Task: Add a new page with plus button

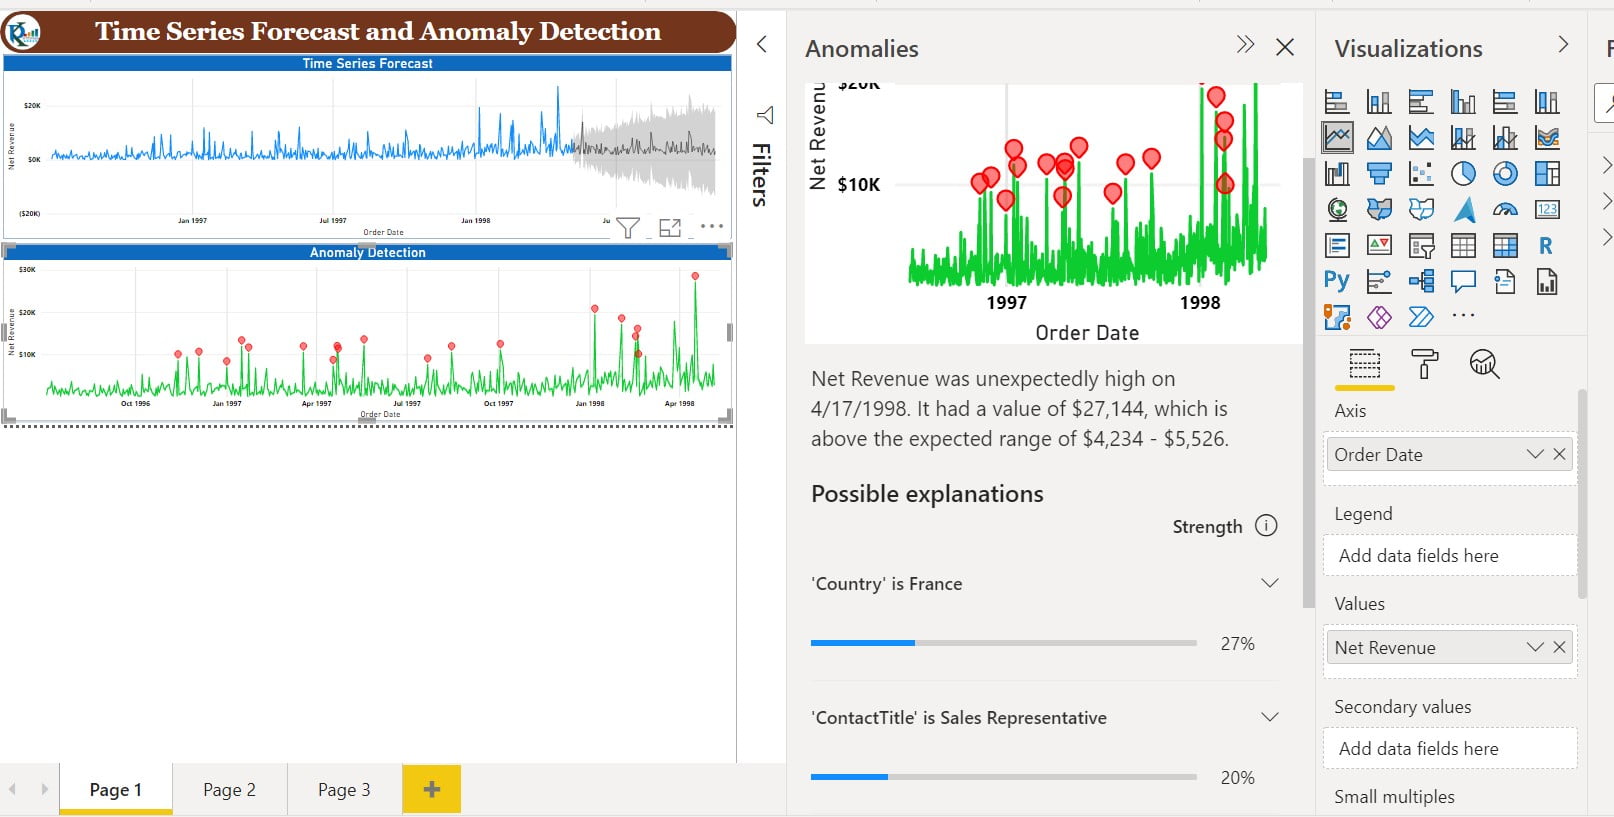Action: click(x=432, y=789)
